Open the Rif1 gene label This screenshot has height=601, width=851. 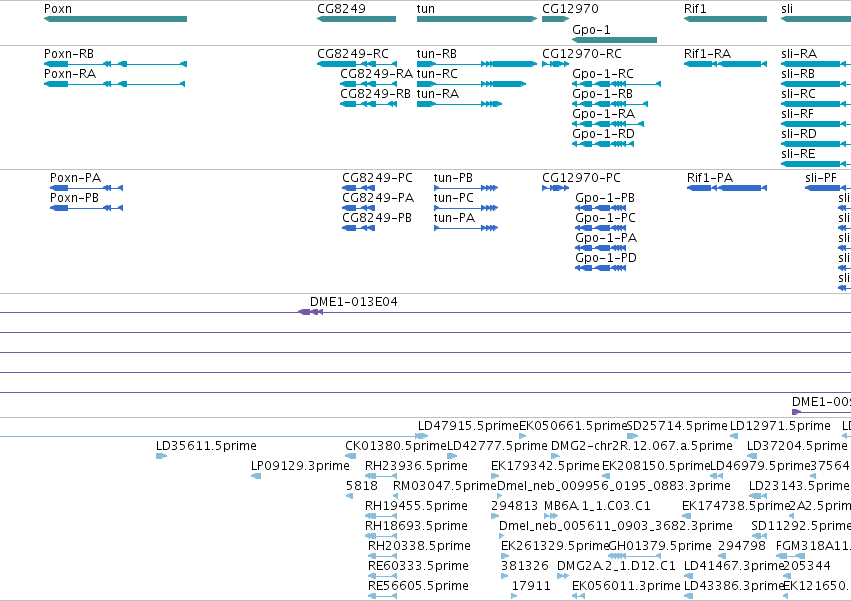tap(695, 9)
